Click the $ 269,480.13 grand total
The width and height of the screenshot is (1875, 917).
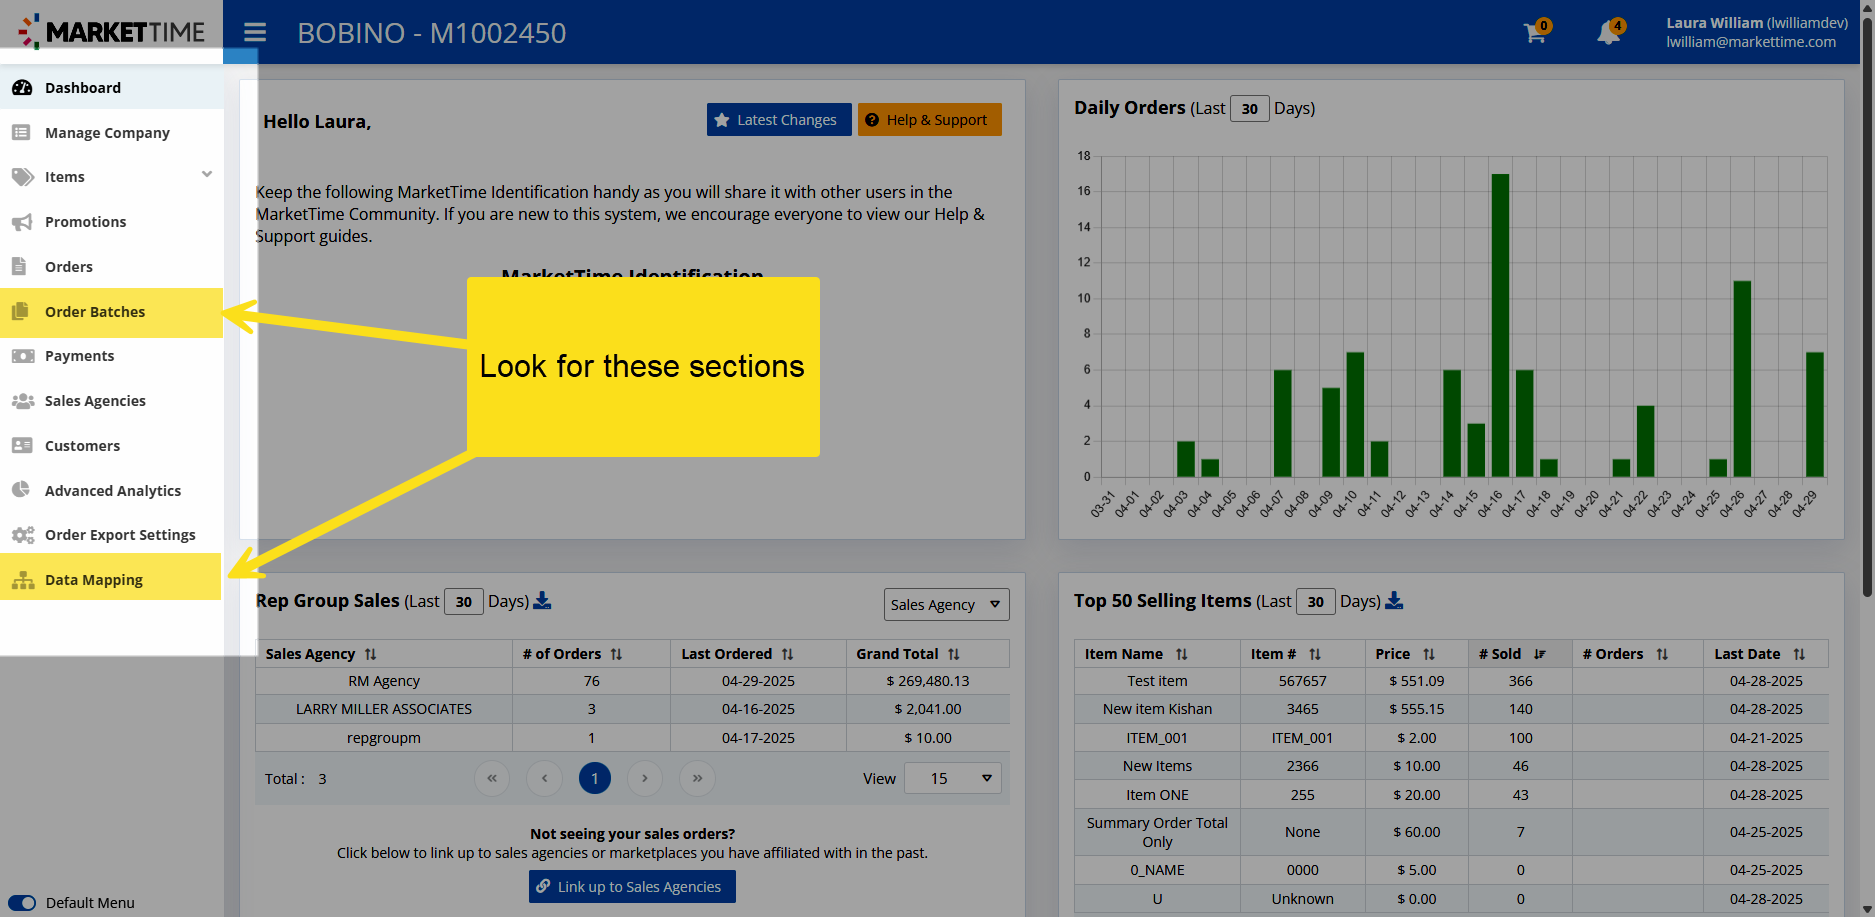coord(928,681)
